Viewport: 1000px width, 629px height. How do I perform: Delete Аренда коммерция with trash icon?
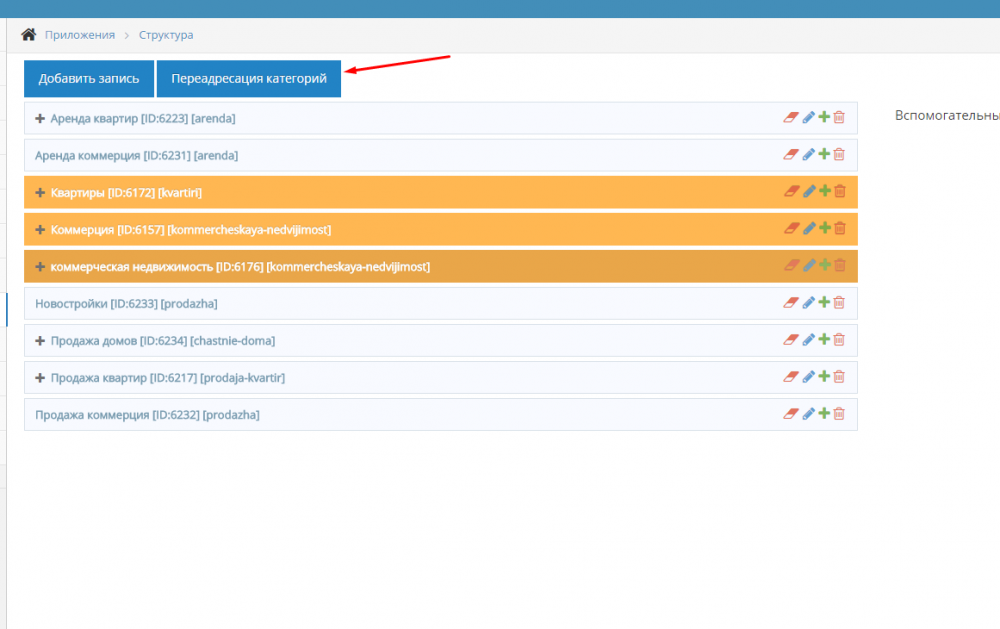pos(839,154)
